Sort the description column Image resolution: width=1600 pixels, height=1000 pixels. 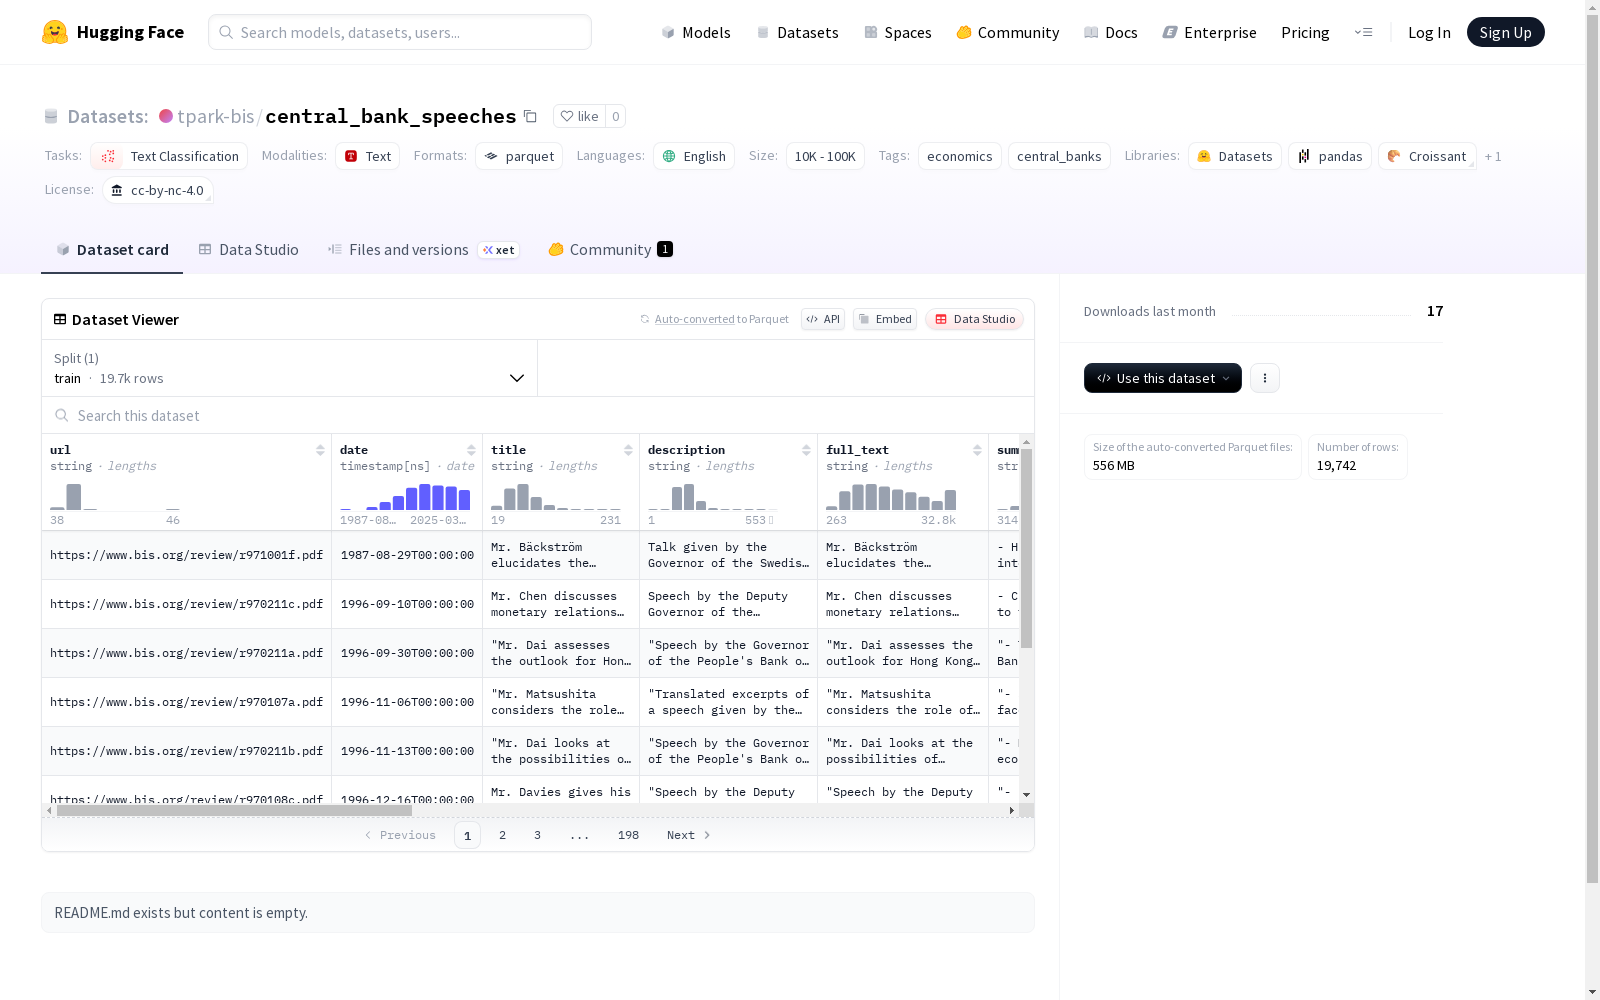coord(806,450)
